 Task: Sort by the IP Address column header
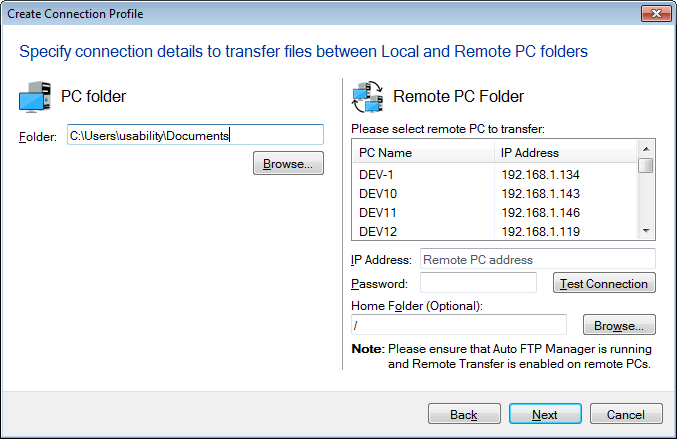coord(566,152)
